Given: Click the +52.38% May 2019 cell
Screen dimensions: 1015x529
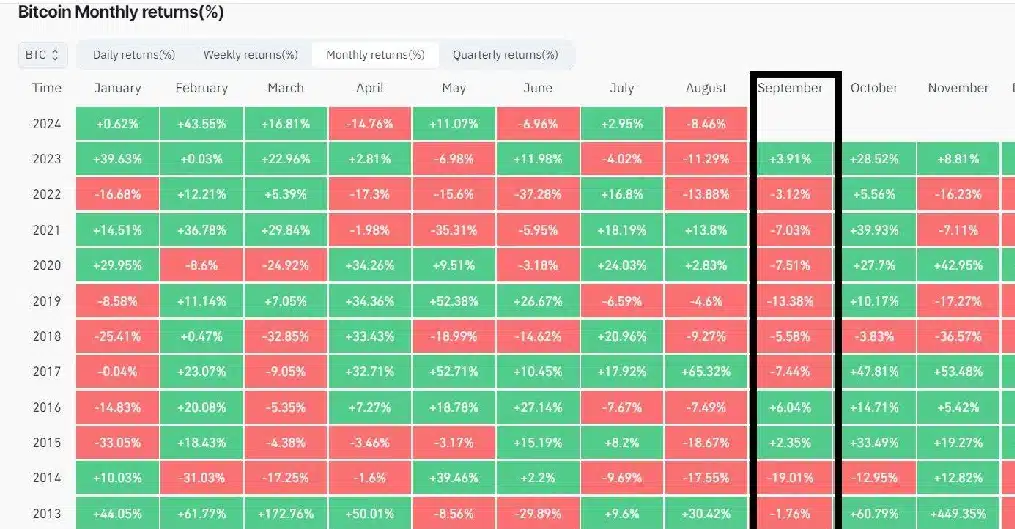Looking at the screenshot, I should coord(454,301).
